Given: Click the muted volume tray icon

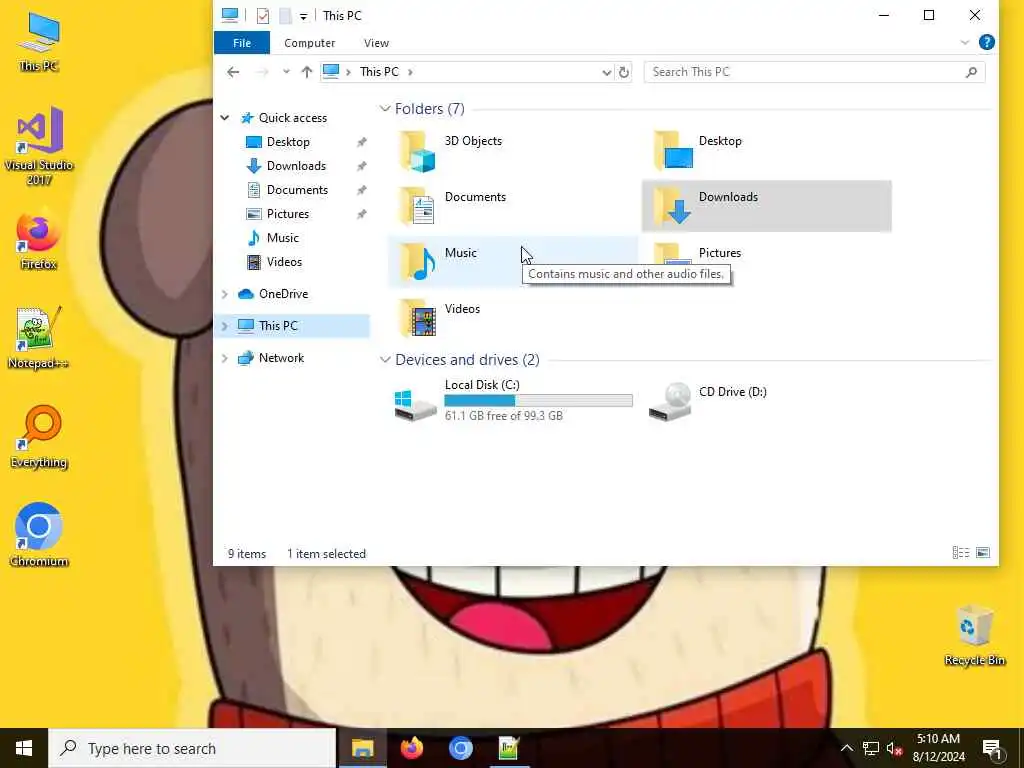Looking at the screenshot, I should pos(894,748).
